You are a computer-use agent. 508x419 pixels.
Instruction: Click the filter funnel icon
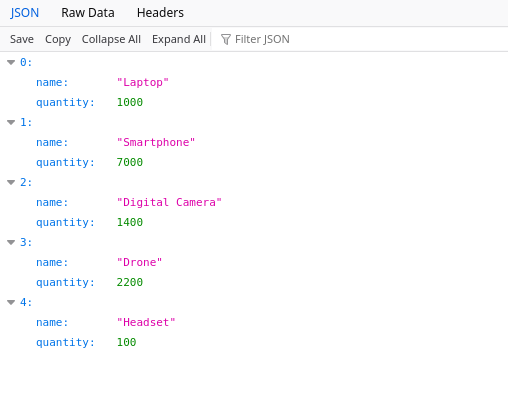(226, 39)
